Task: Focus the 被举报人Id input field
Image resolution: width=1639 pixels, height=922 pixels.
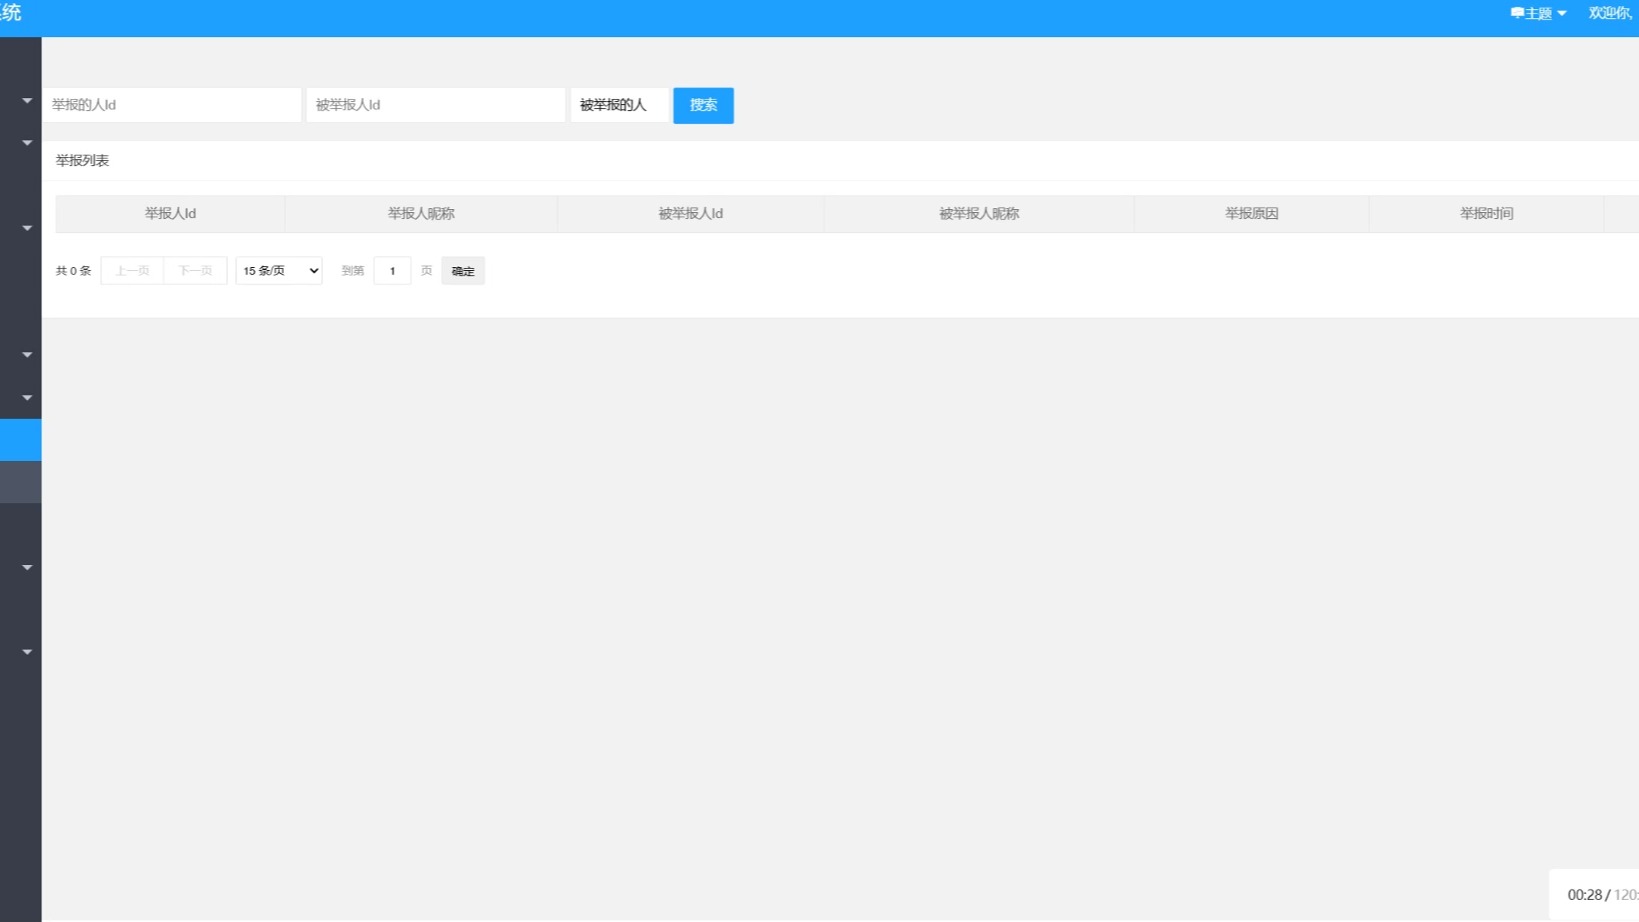Action: pos(435,105)
